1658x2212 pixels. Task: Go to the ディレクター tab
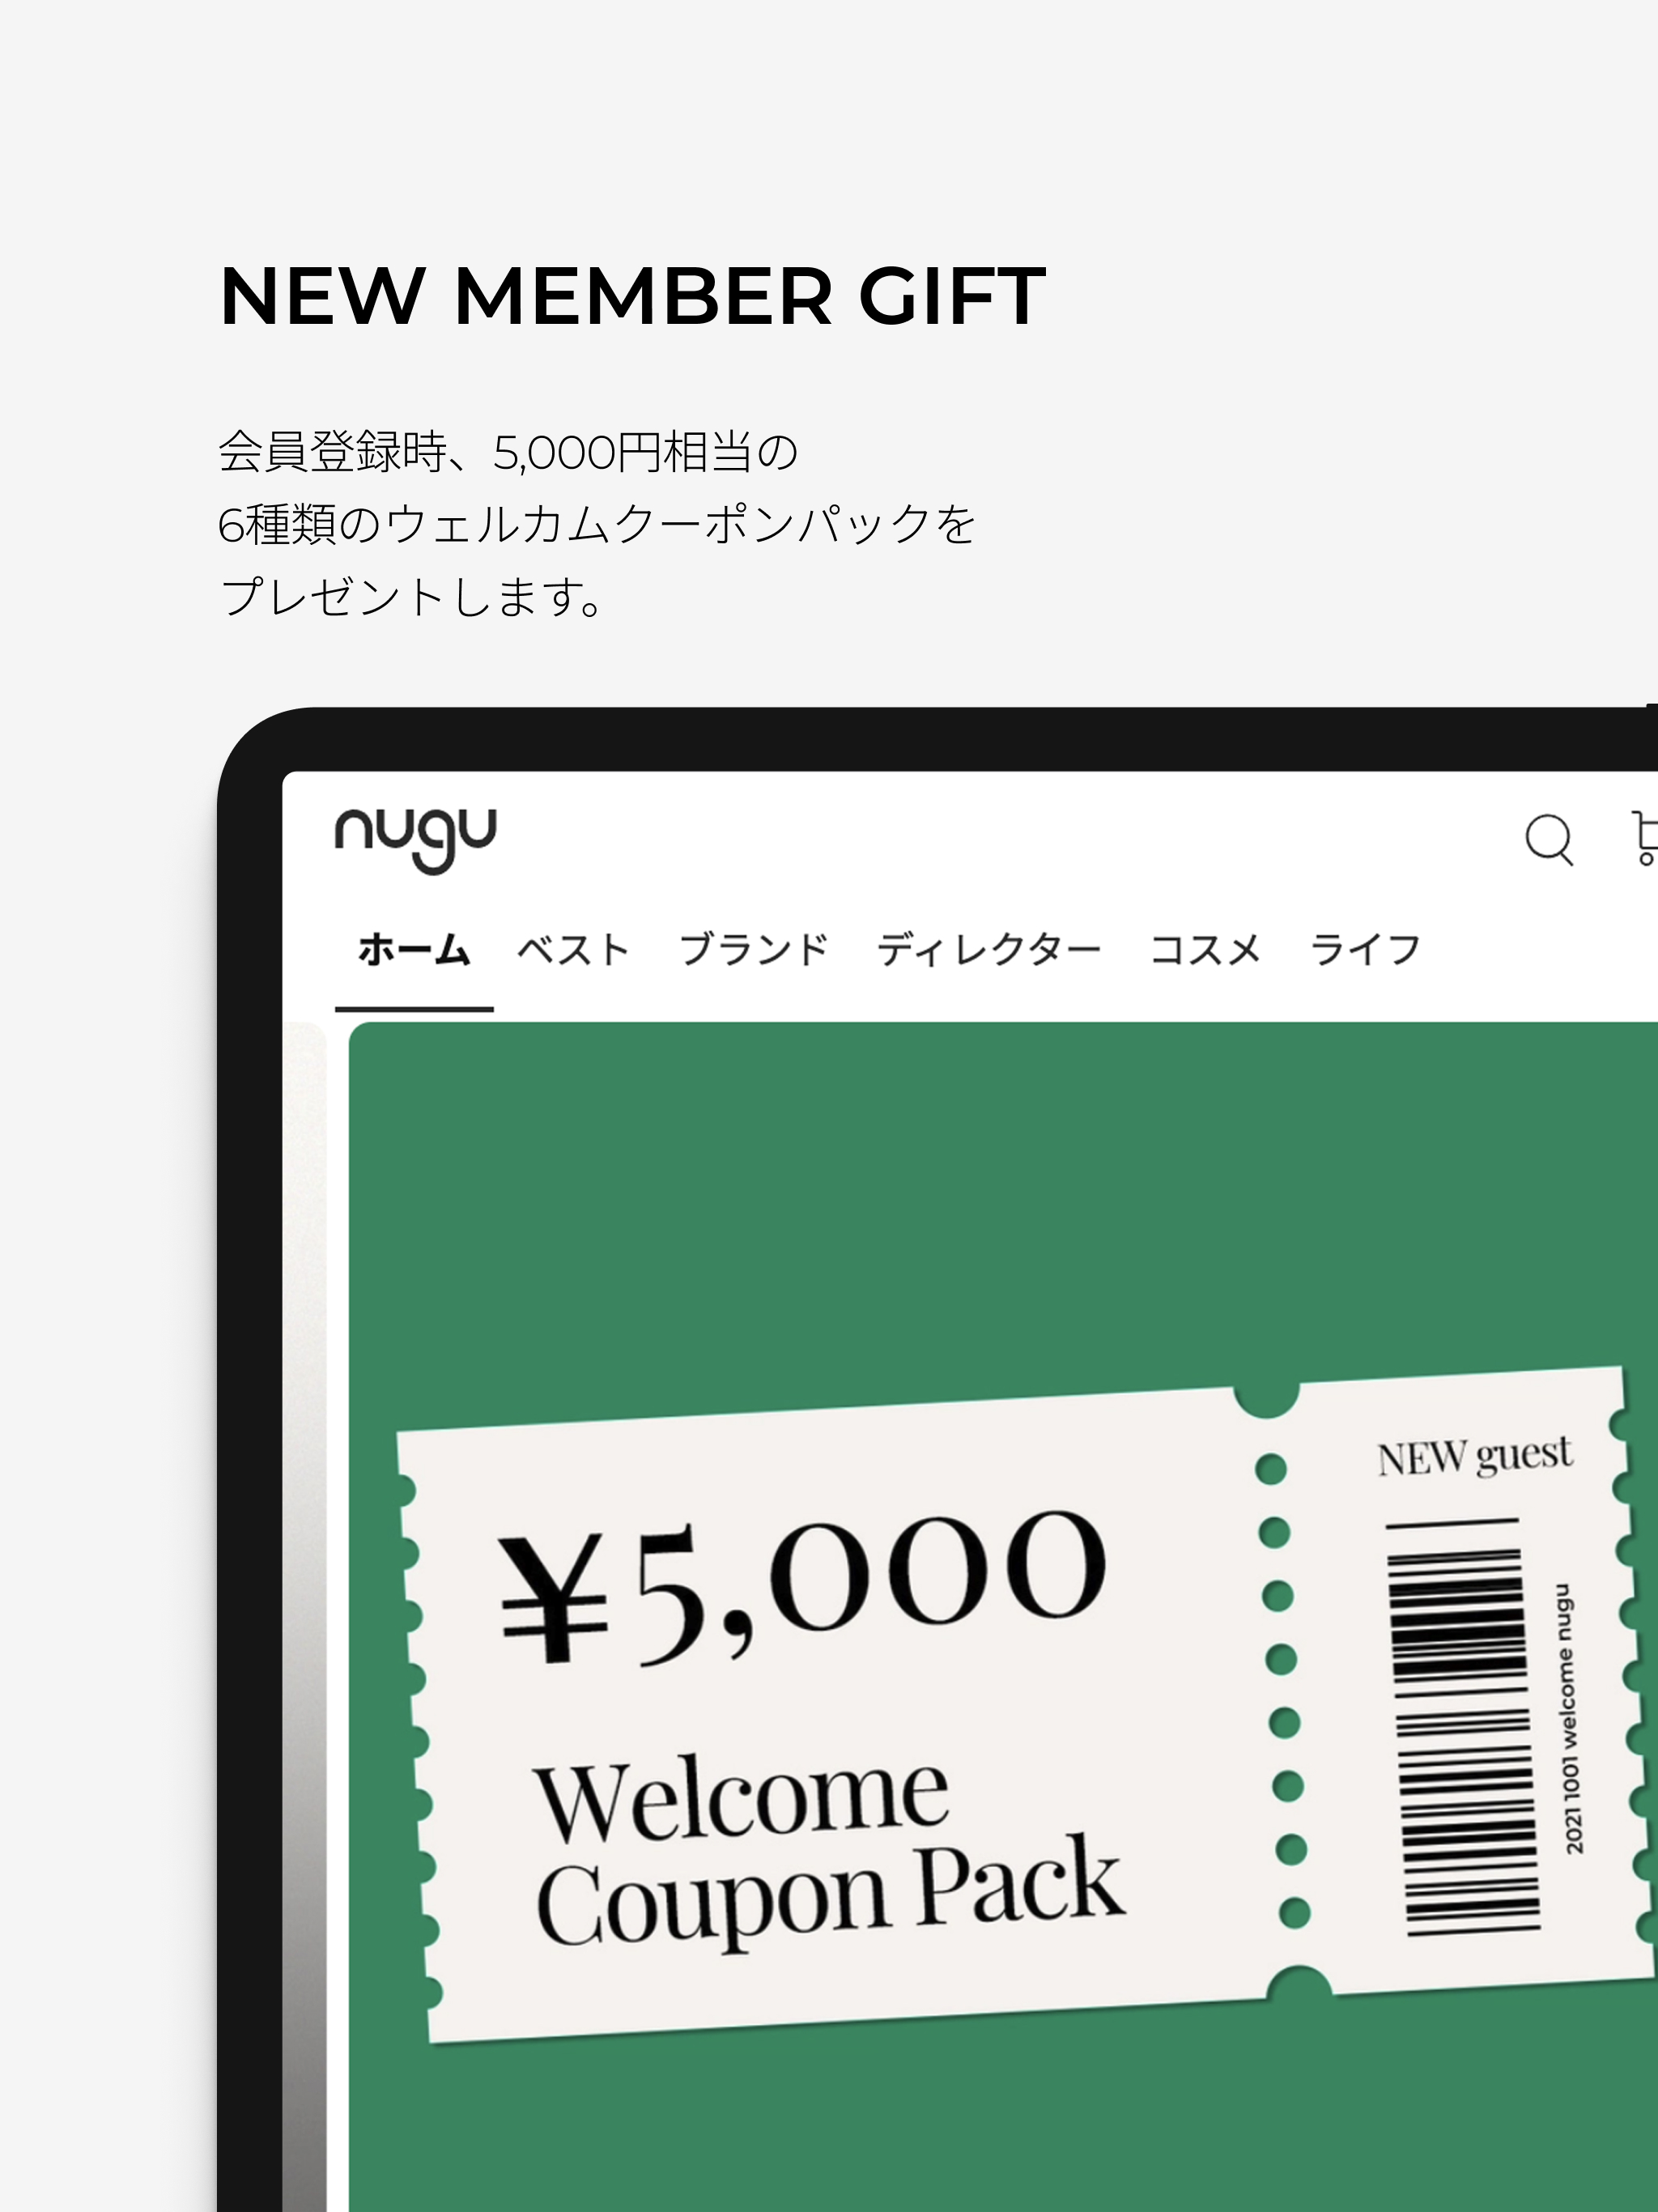989,949
